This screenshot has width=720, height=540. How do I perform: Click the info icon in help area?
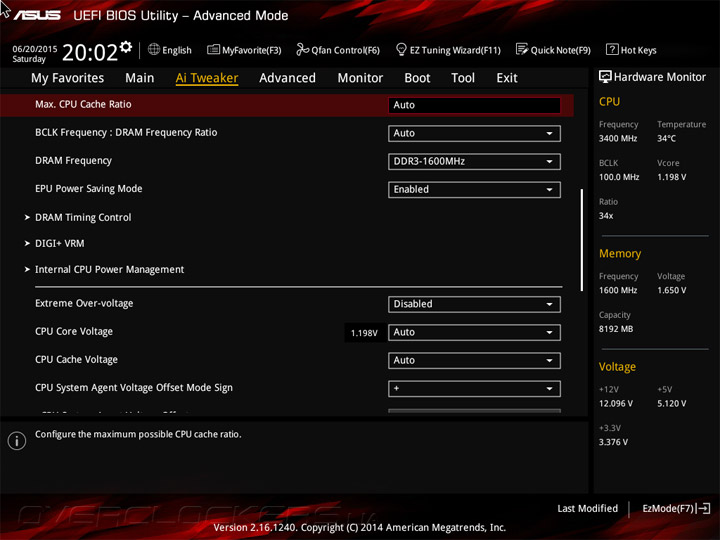17,441
